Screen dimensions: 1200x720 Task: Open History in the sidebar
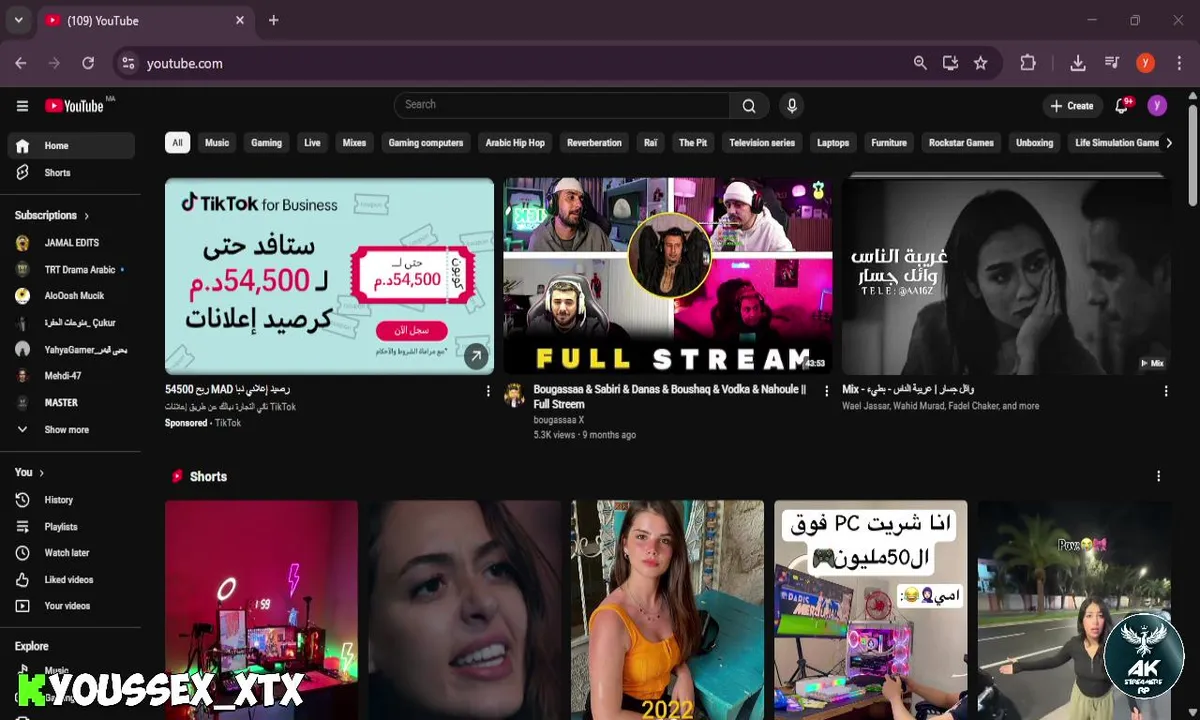pyautogui.click(x=71, y=500)
